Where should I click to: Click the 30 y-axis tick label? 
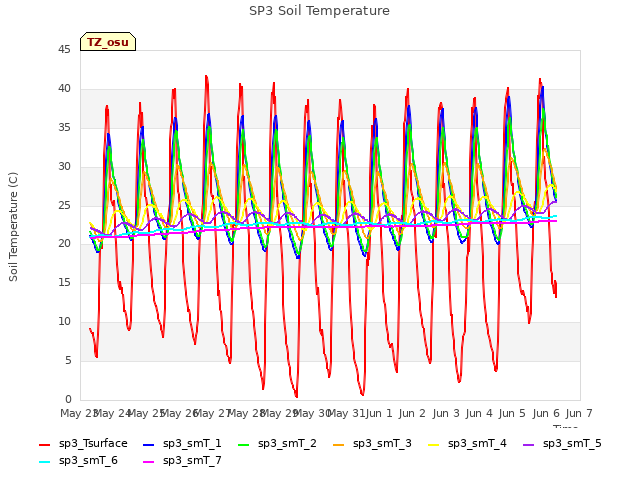64,167
